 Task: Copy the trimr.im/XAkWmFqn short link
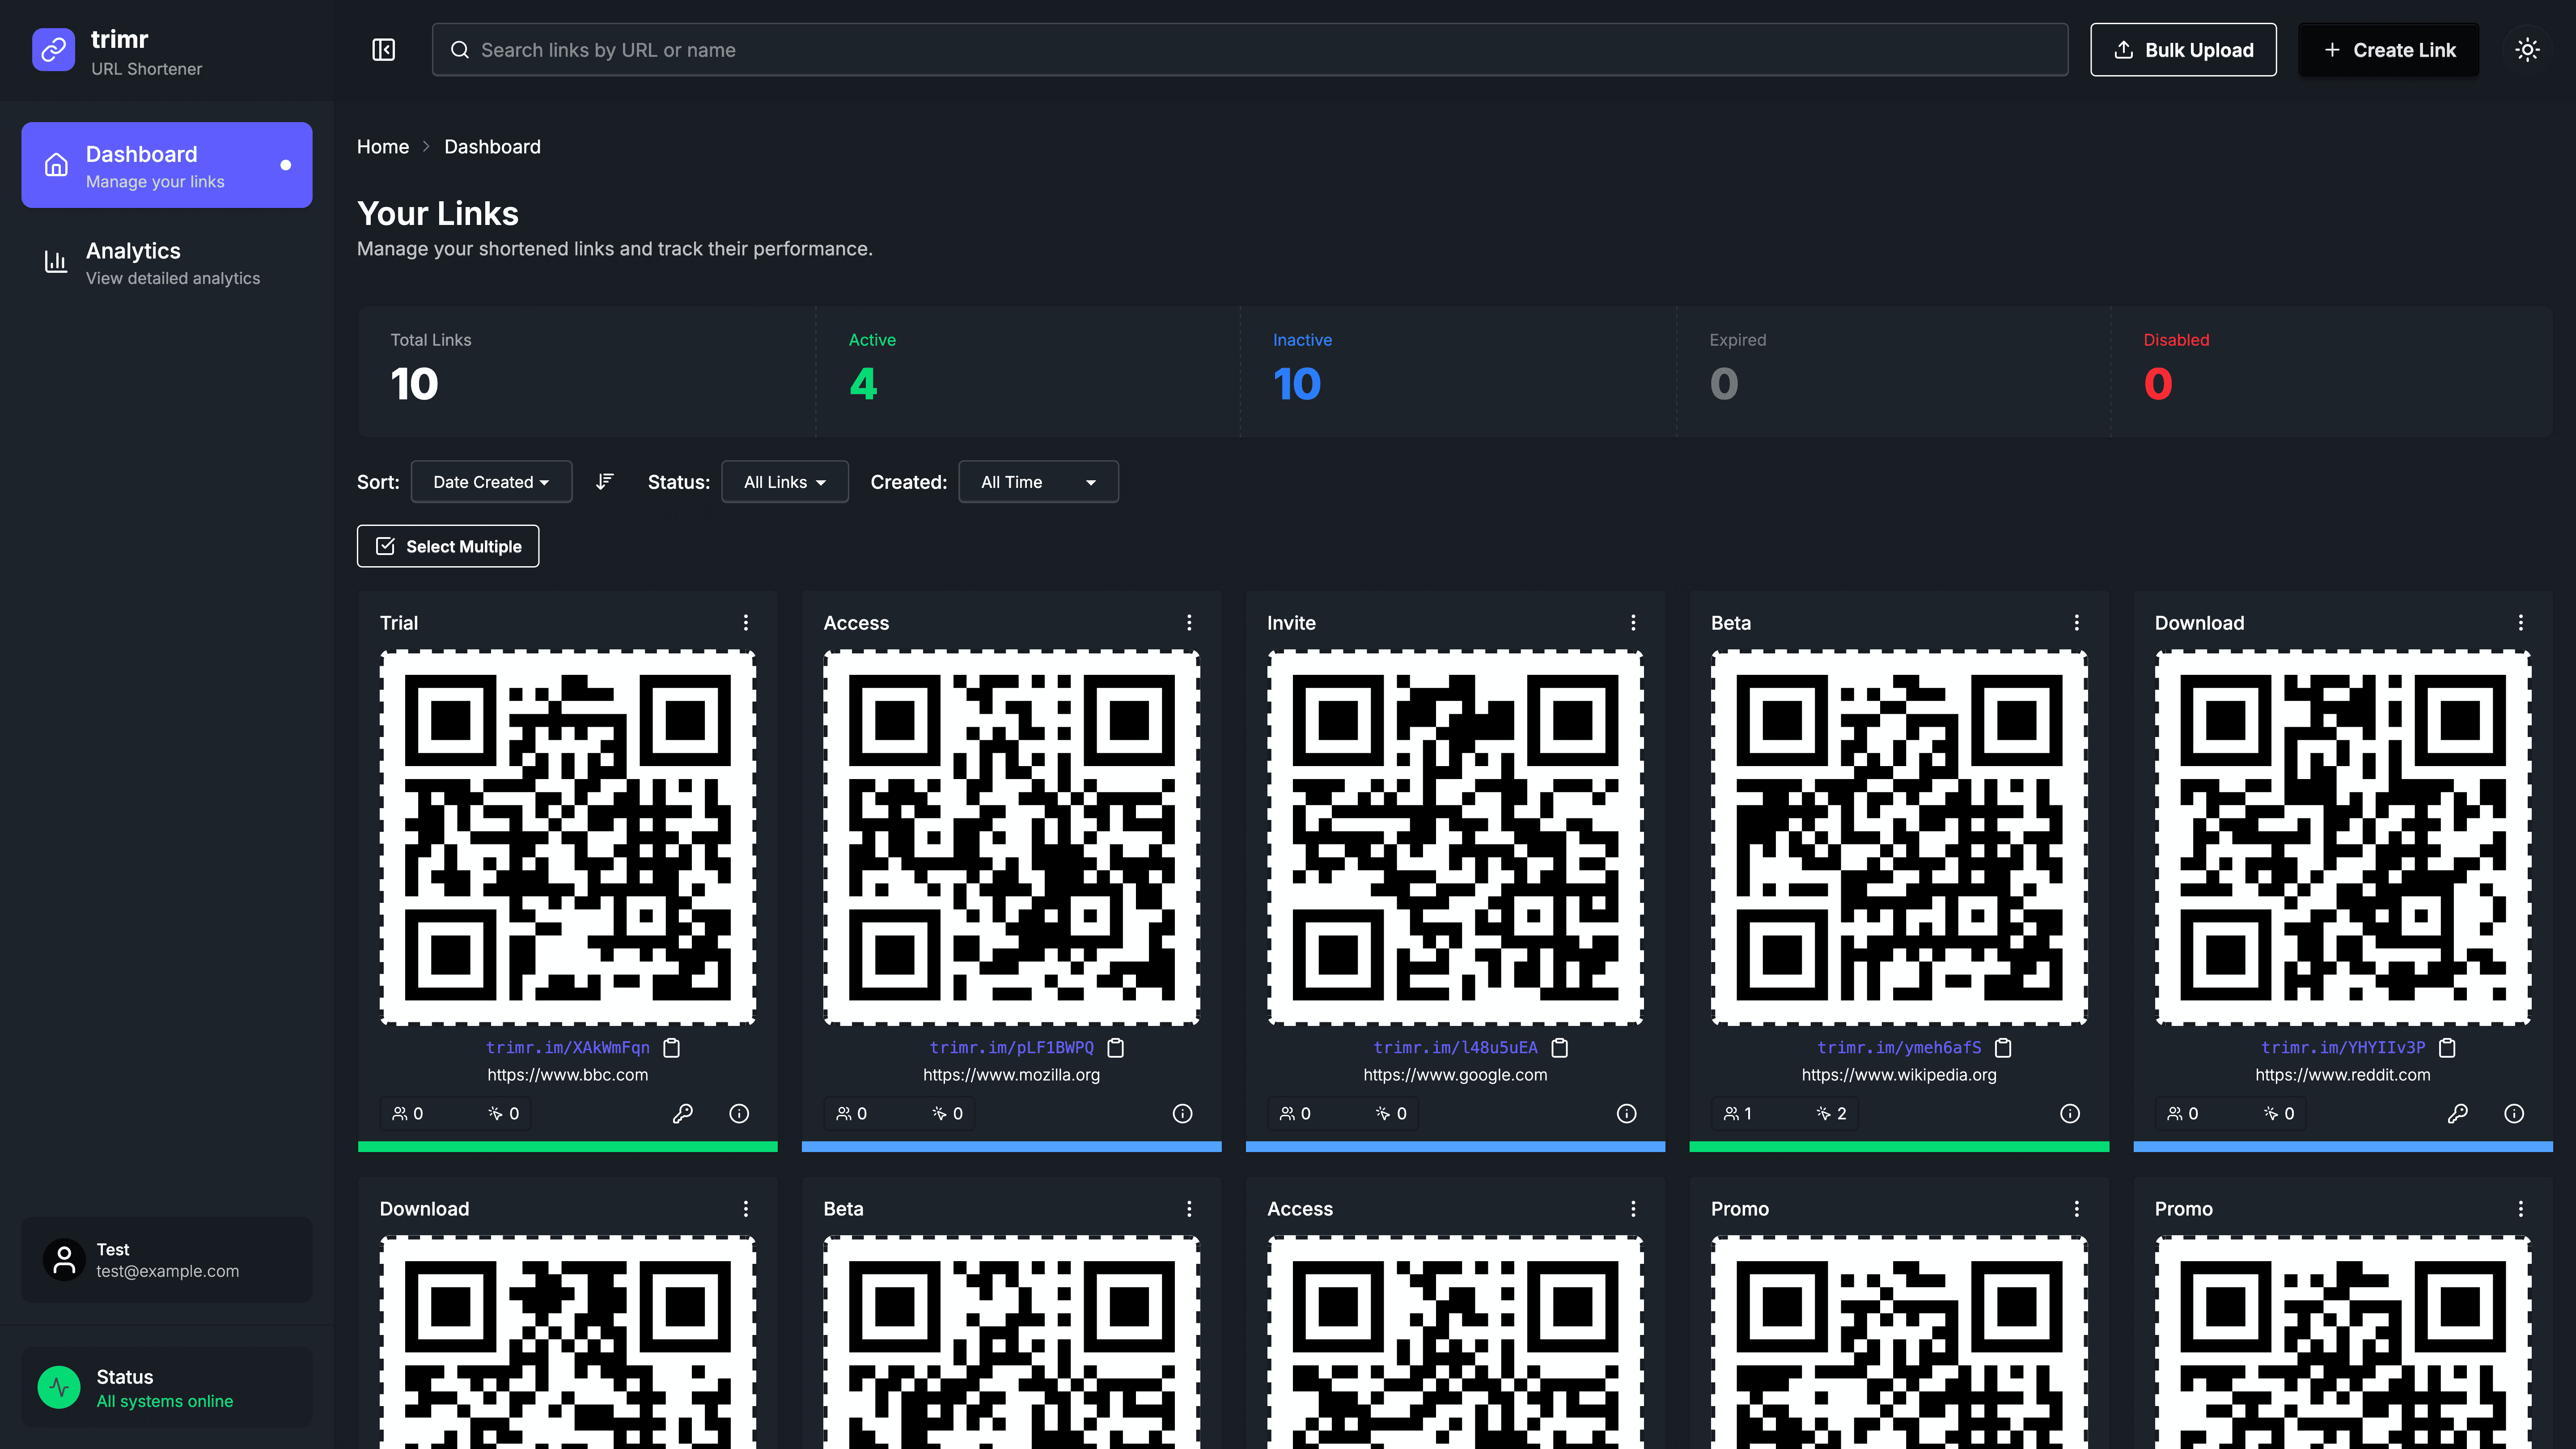pos(672,1048)
